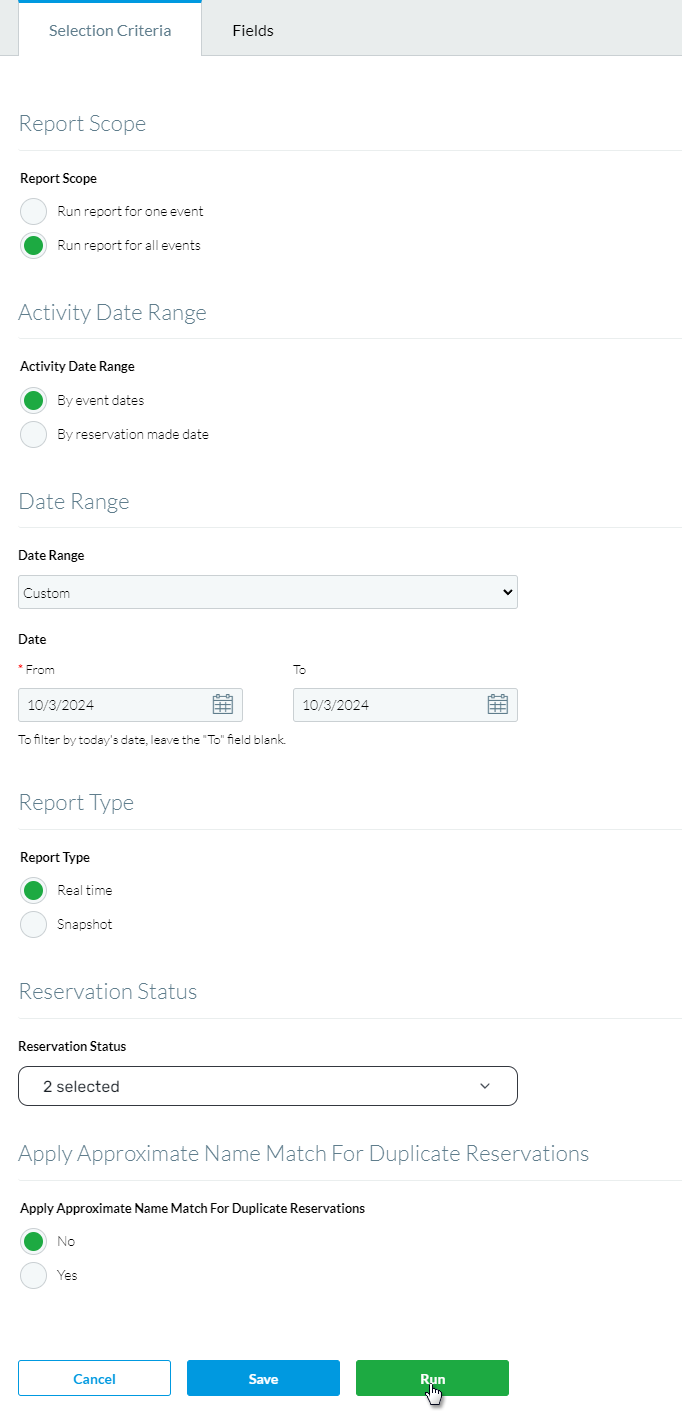Image resolution: width=682 pixels, height=1417 pixels.
Task: Save the report settings
Action: click(x=262, y=1378)
